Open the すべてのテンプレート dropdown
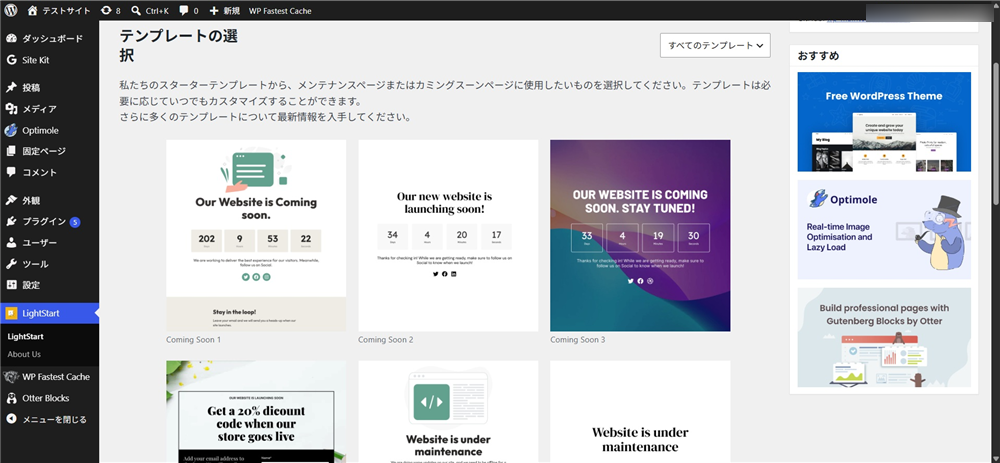Screen dimensions: 1000x463 (x=715, y=45)
